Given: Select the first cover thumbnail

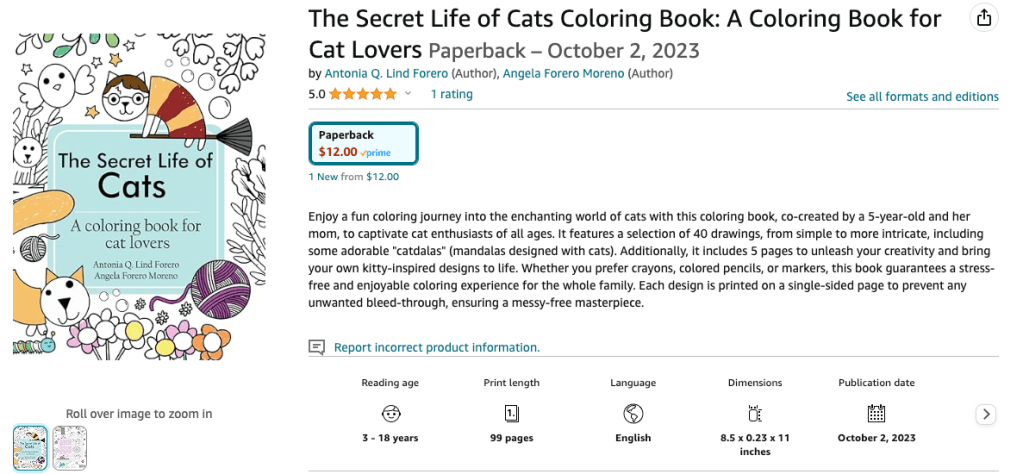Looking at the screenshot, I should tap(30, 447).
